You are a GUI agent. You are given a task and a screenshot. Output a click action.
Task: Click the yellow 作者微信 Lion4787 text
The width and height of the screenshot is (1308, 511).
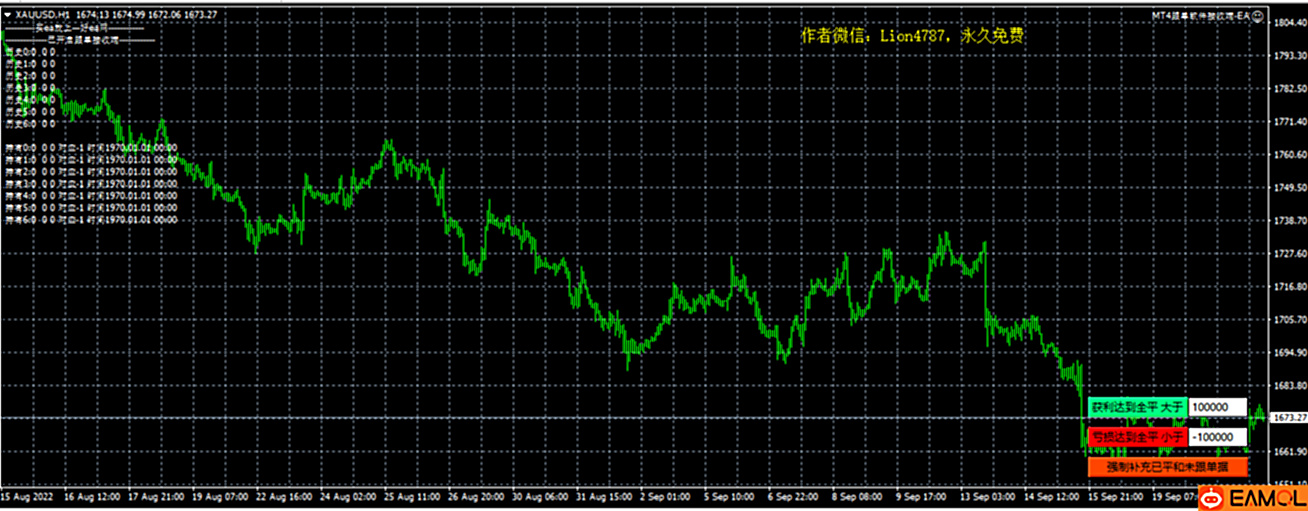click(914, 36)
